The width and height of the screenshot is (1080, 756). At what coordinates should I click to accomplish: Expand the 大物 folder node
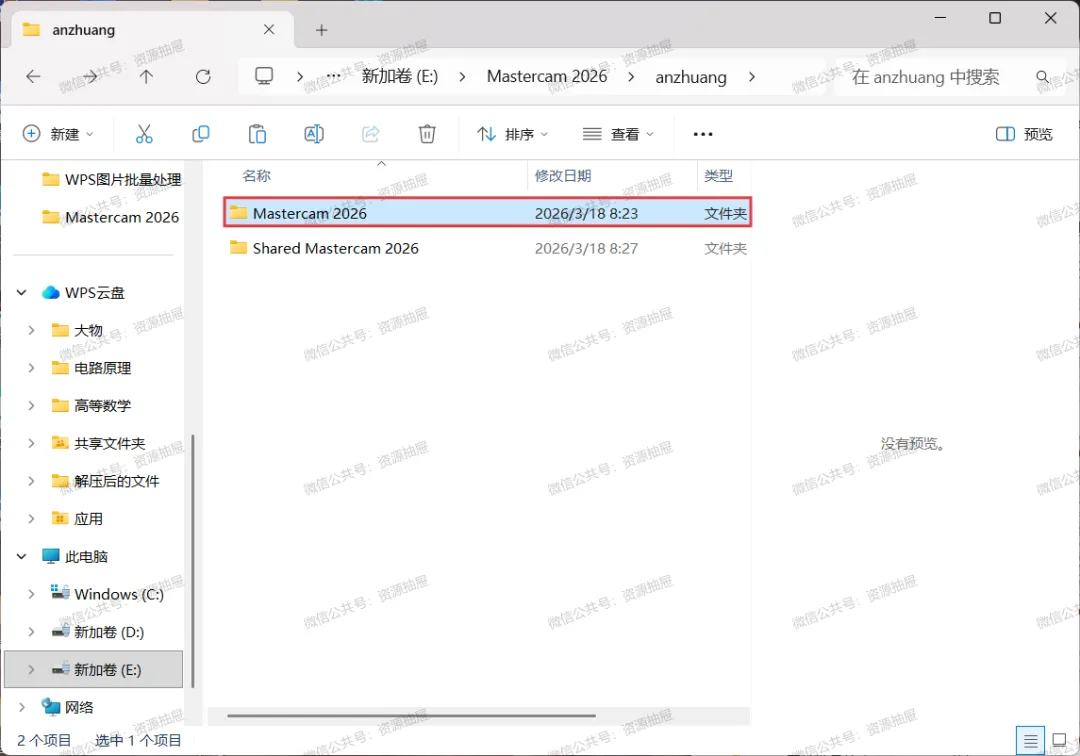(31, 330)
